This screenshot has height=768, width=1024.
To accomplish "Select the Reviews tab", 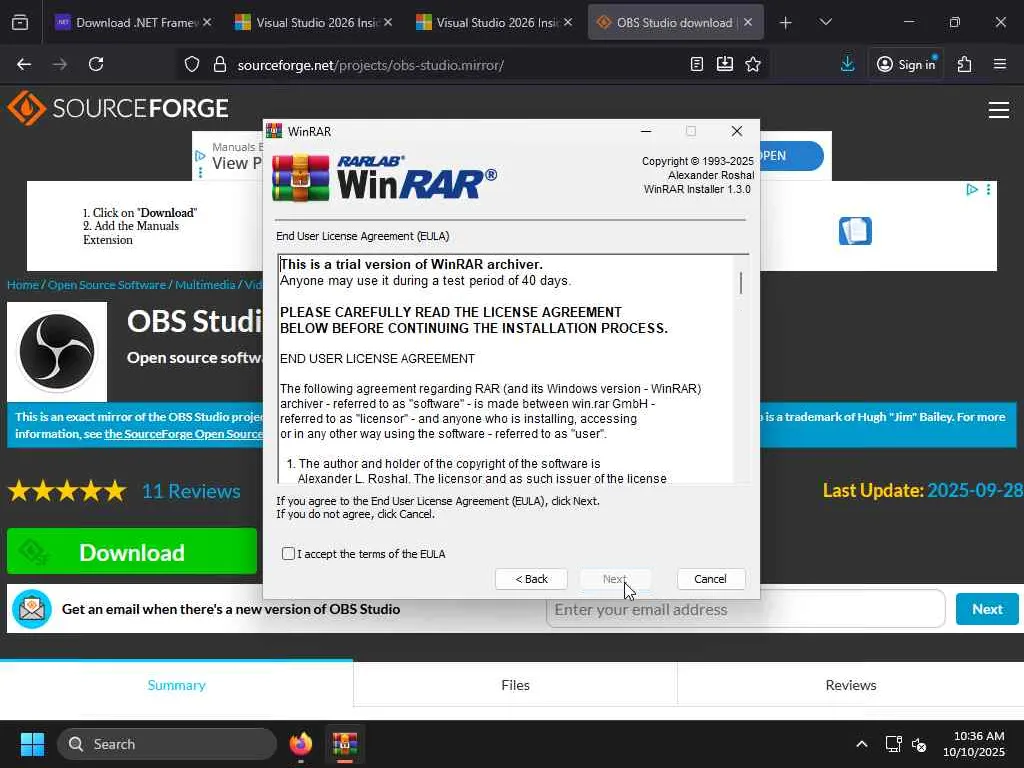I will (850, 685).
